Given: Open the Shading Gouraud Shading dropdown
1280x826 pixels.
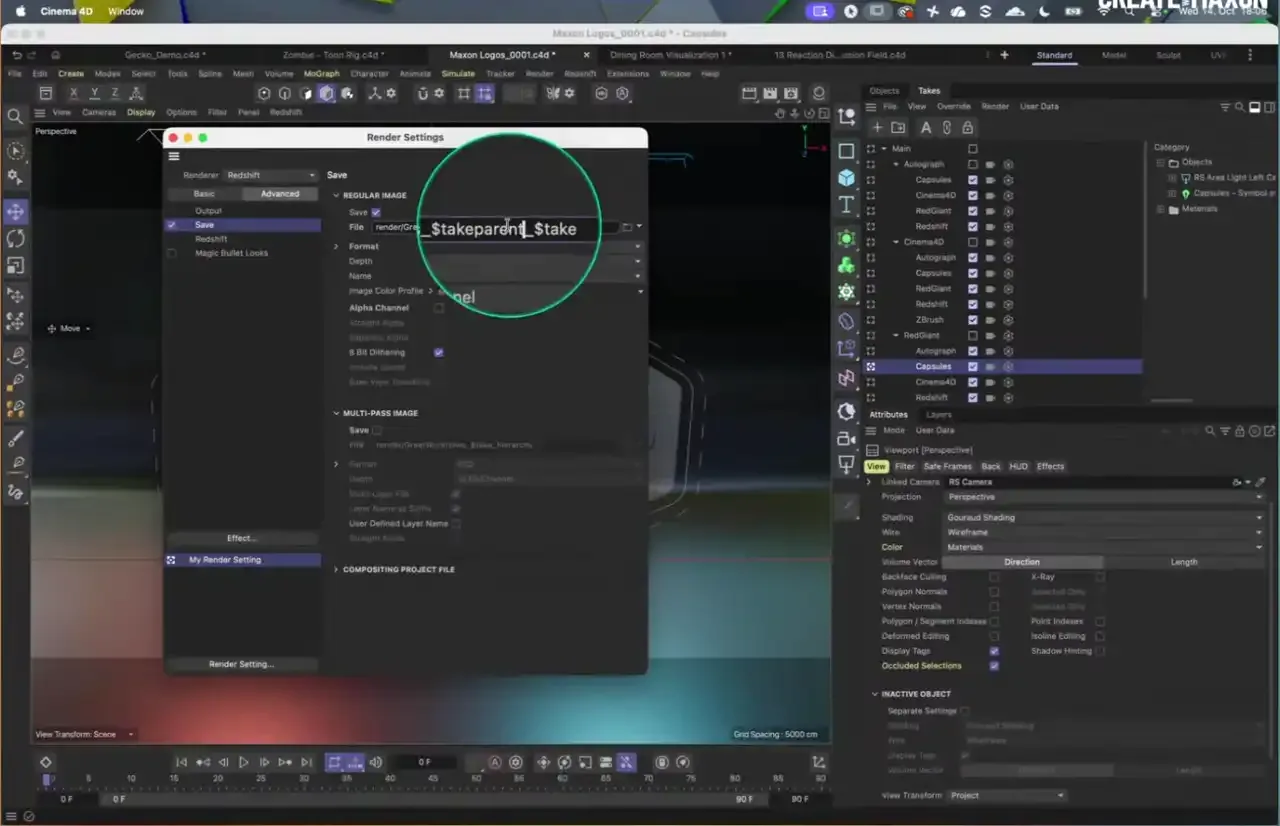Looking at the screenshot, I should pos(1104,518).
